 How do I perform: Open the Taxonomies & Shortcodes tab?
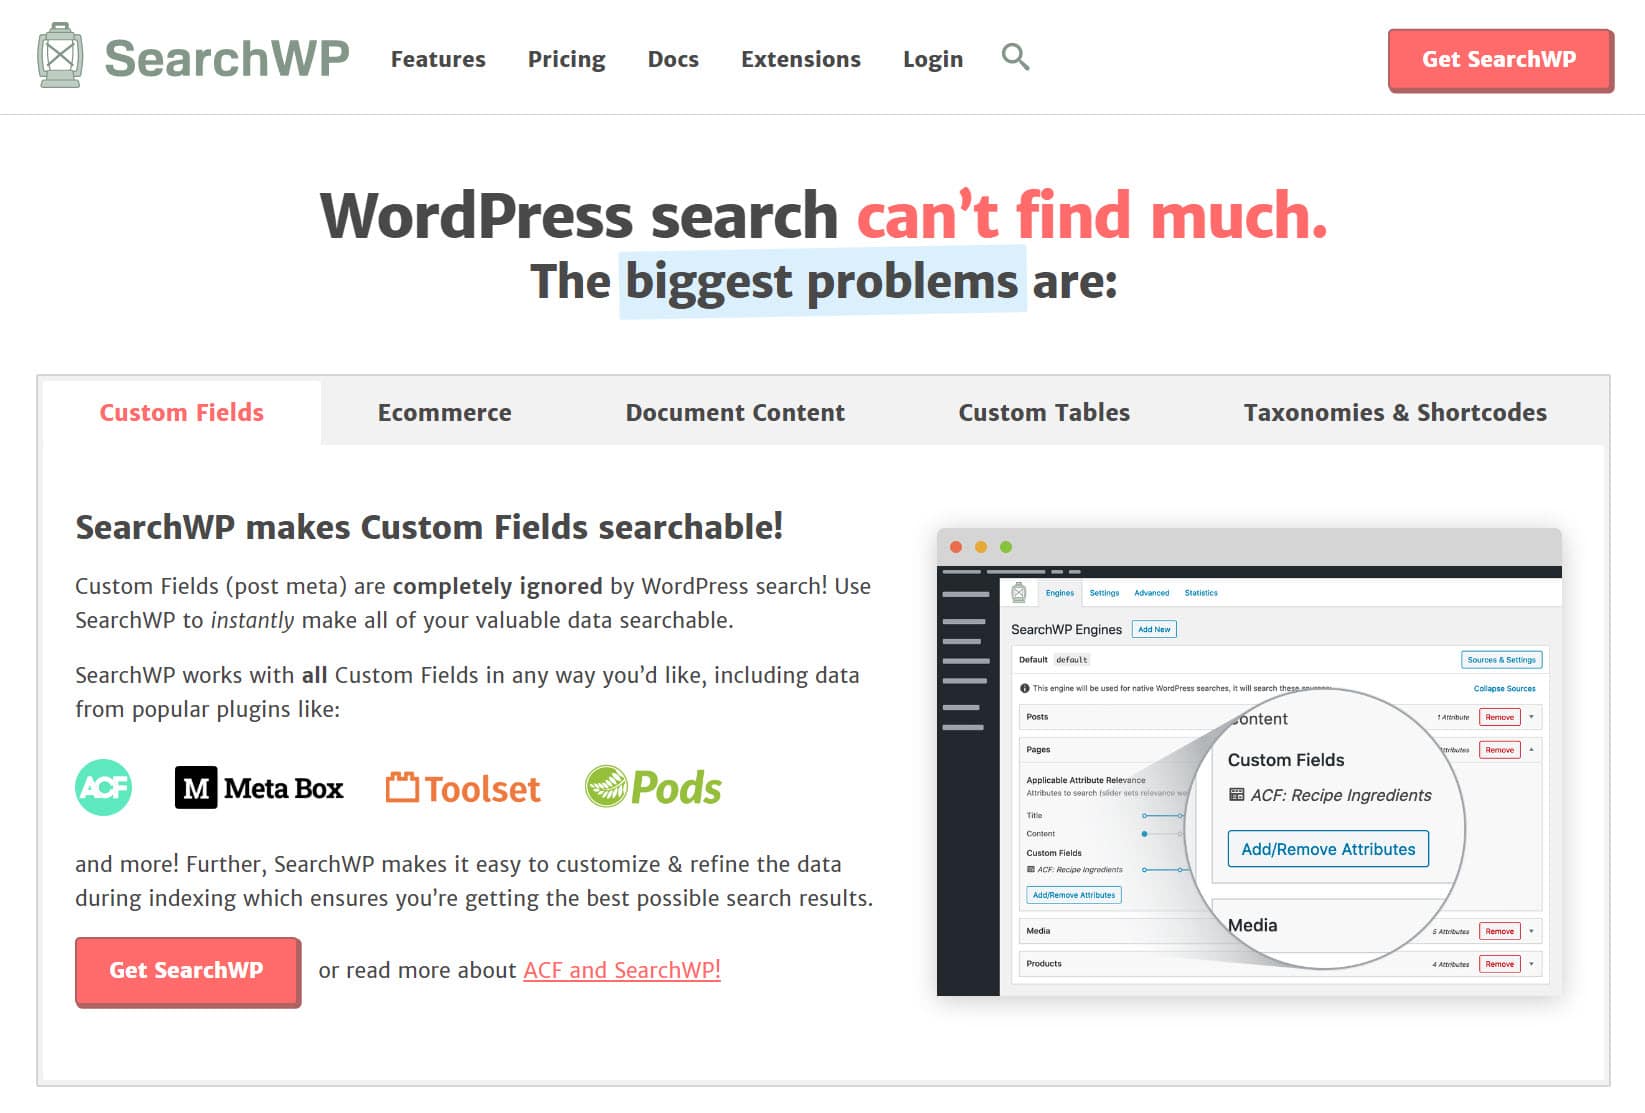(1394, 412)
